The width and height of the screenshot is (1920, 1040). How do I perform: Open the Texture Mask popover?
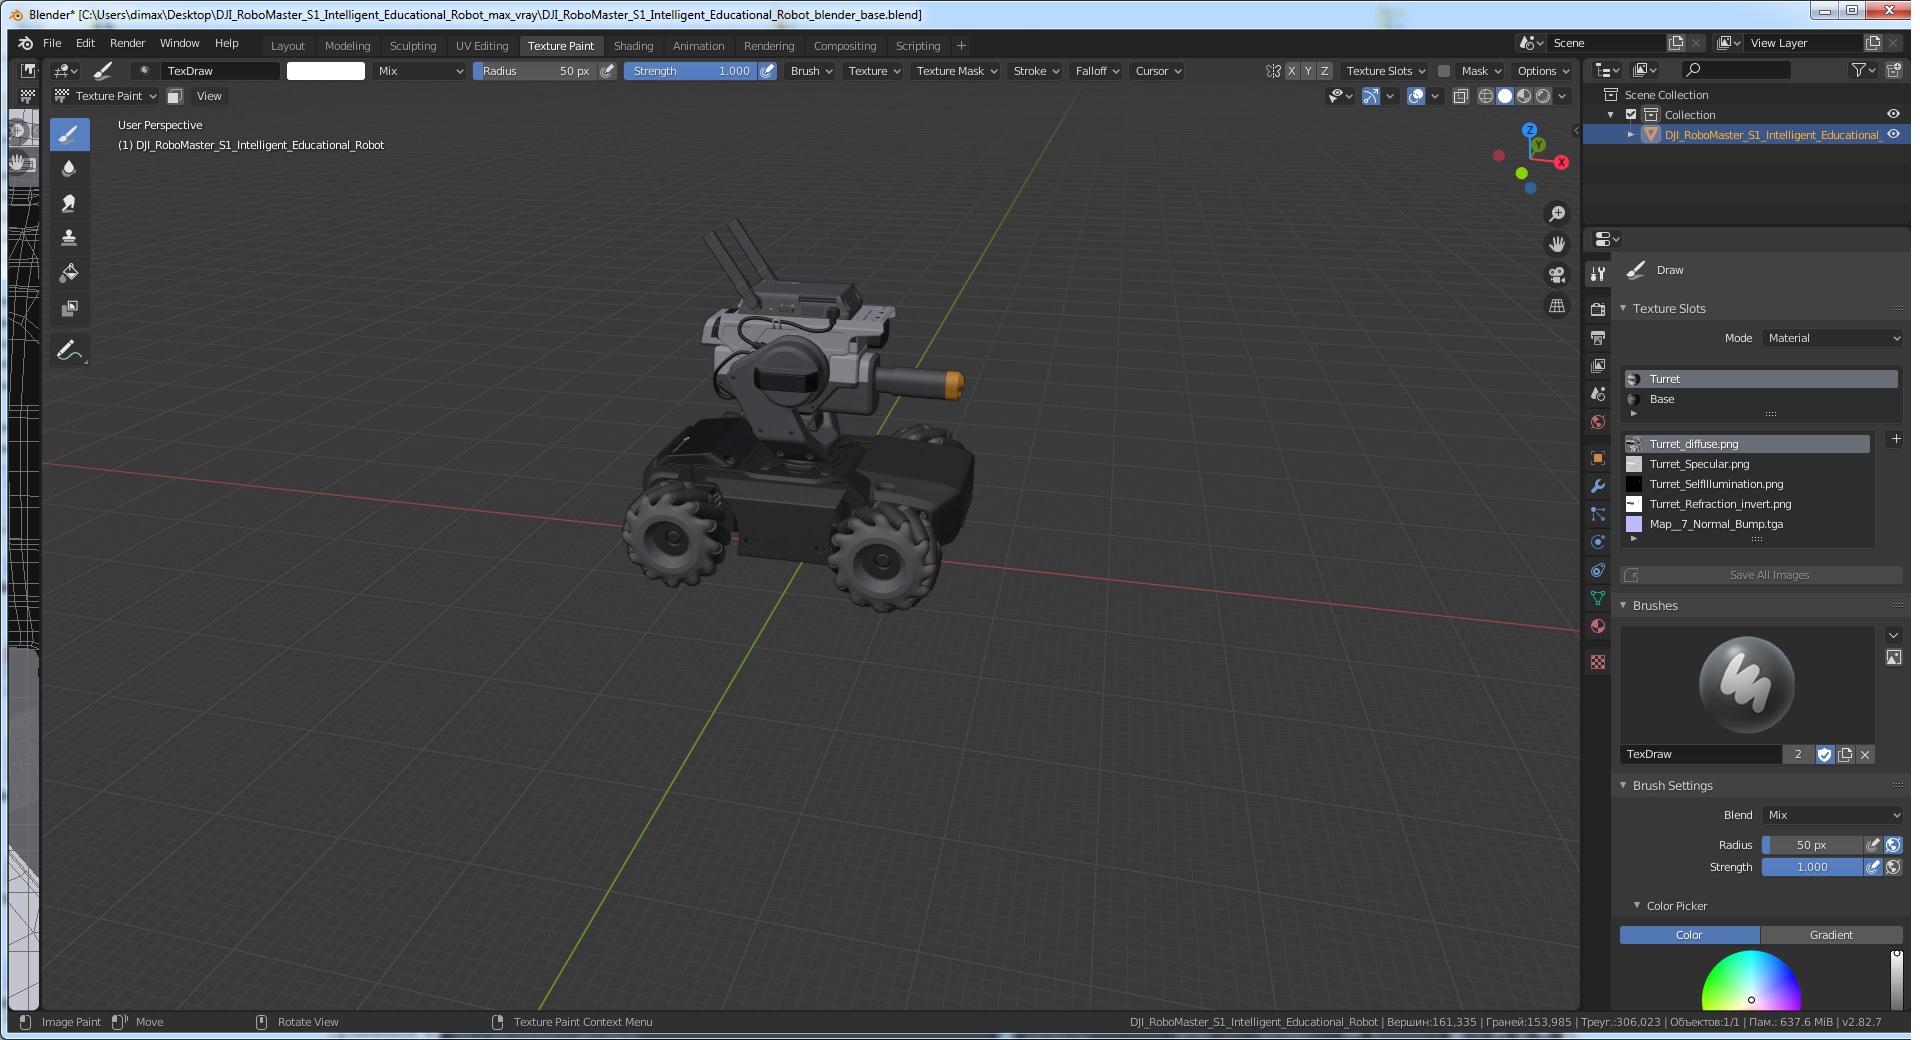point(957,71)
